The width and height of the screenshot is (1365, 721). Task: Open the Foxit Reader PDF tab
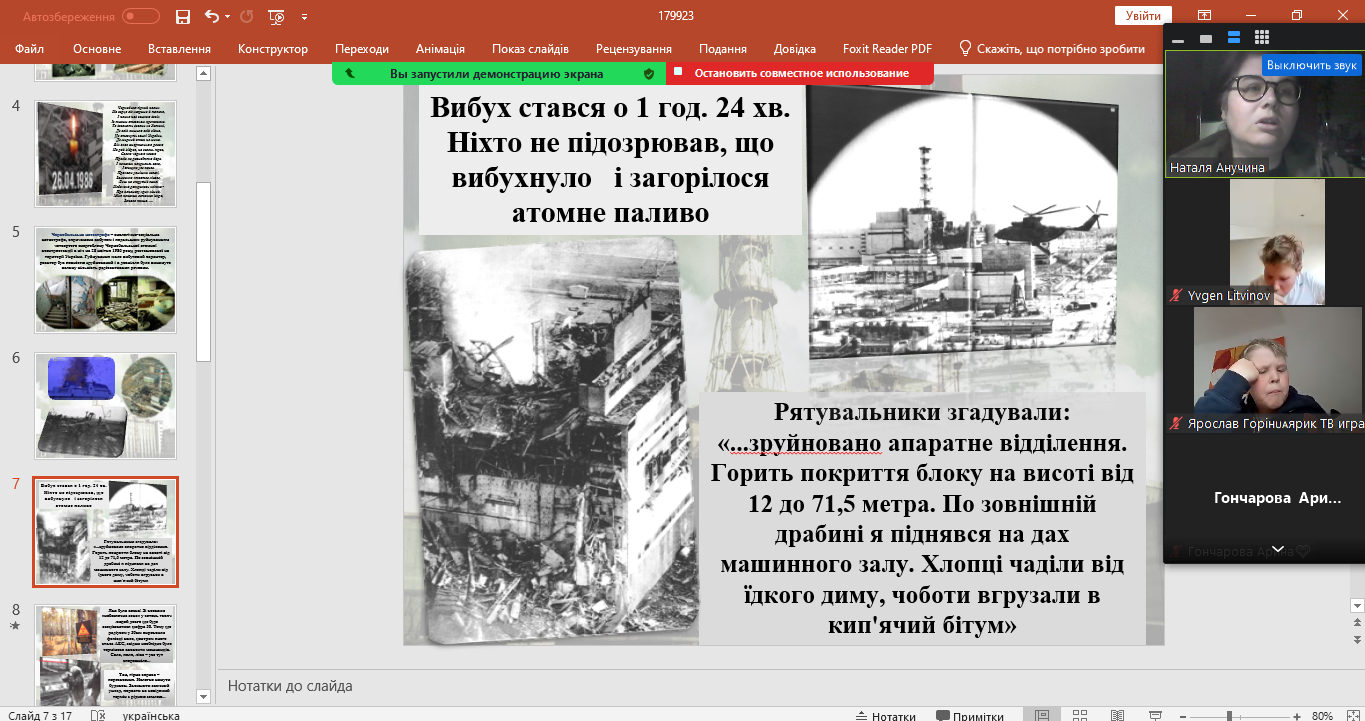[886, 49]
